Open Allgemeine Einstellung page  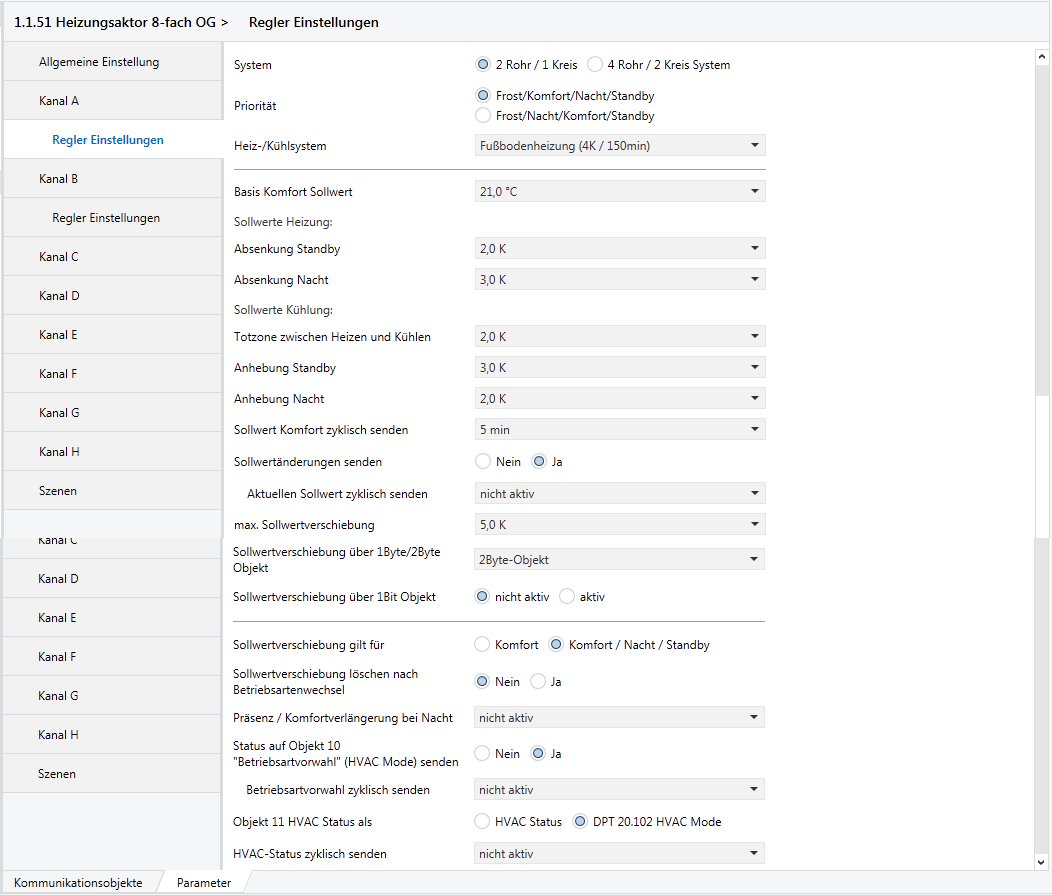99,62
